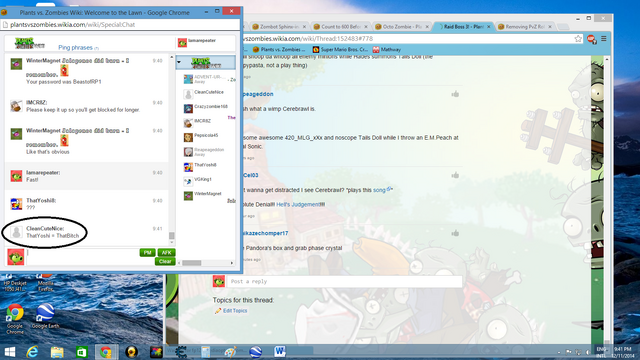Open the kazechomper17 username link

coord(266,233)
